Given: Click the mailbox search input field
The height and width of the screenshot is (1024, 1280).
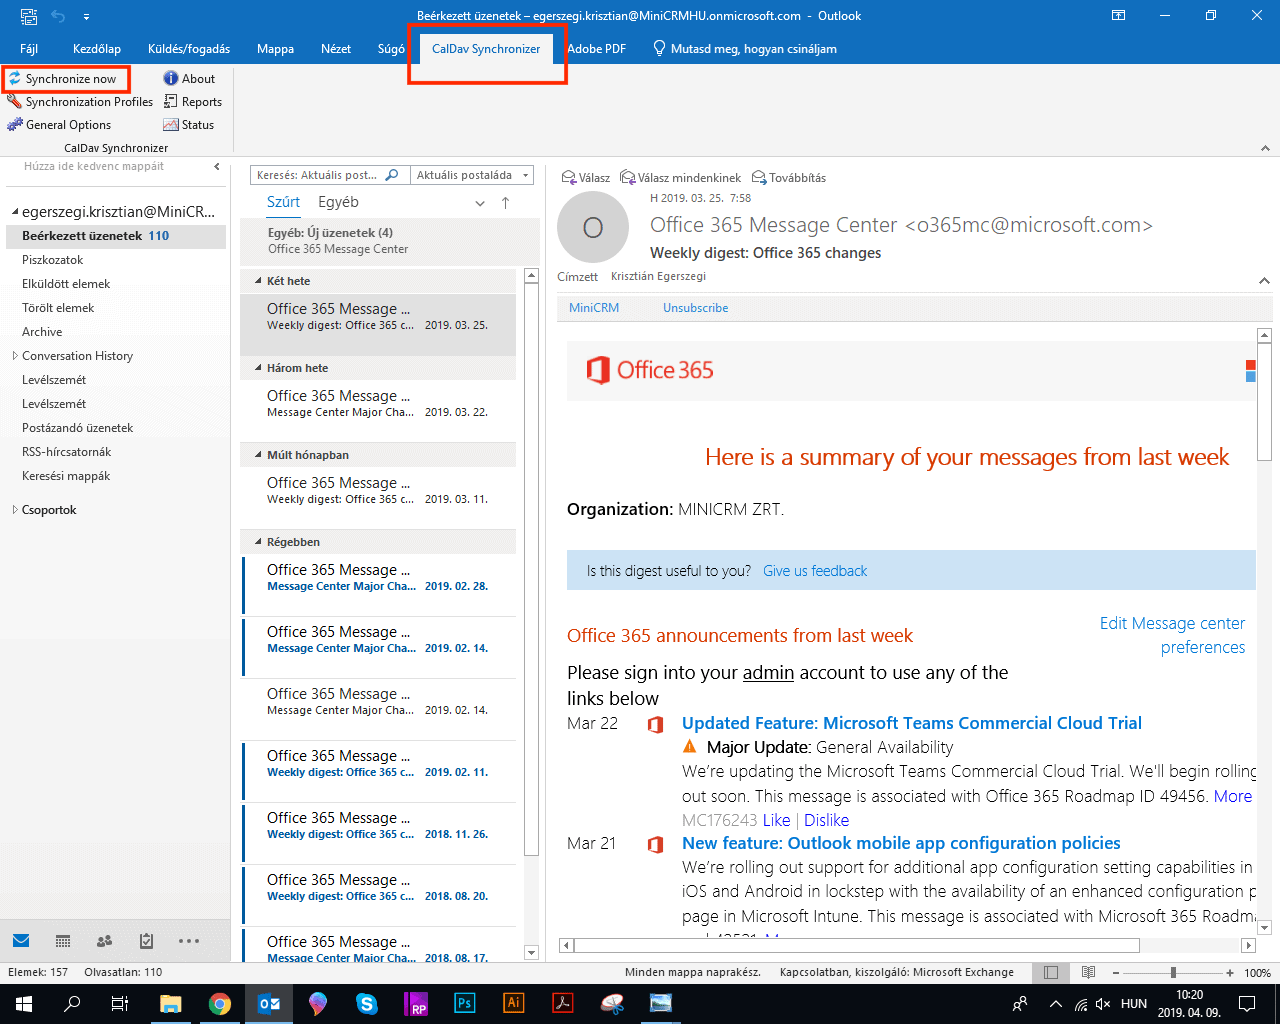Looking at the screenshot, I should point(318,175).
